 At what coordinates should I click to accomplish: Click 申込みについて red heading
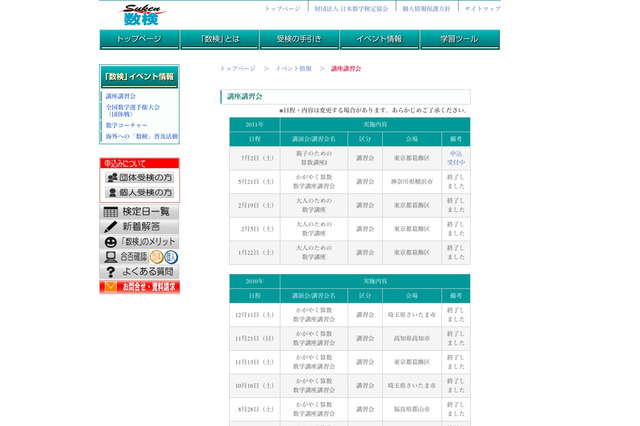[139, 163]
